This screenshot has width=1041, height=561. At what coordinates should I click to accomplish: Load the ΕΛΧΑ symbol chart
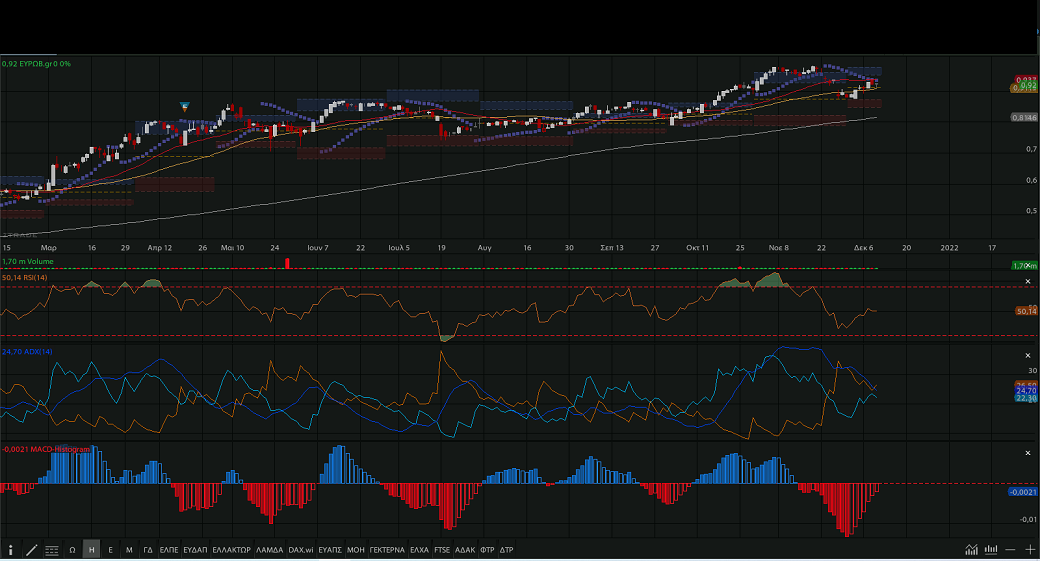419,550
